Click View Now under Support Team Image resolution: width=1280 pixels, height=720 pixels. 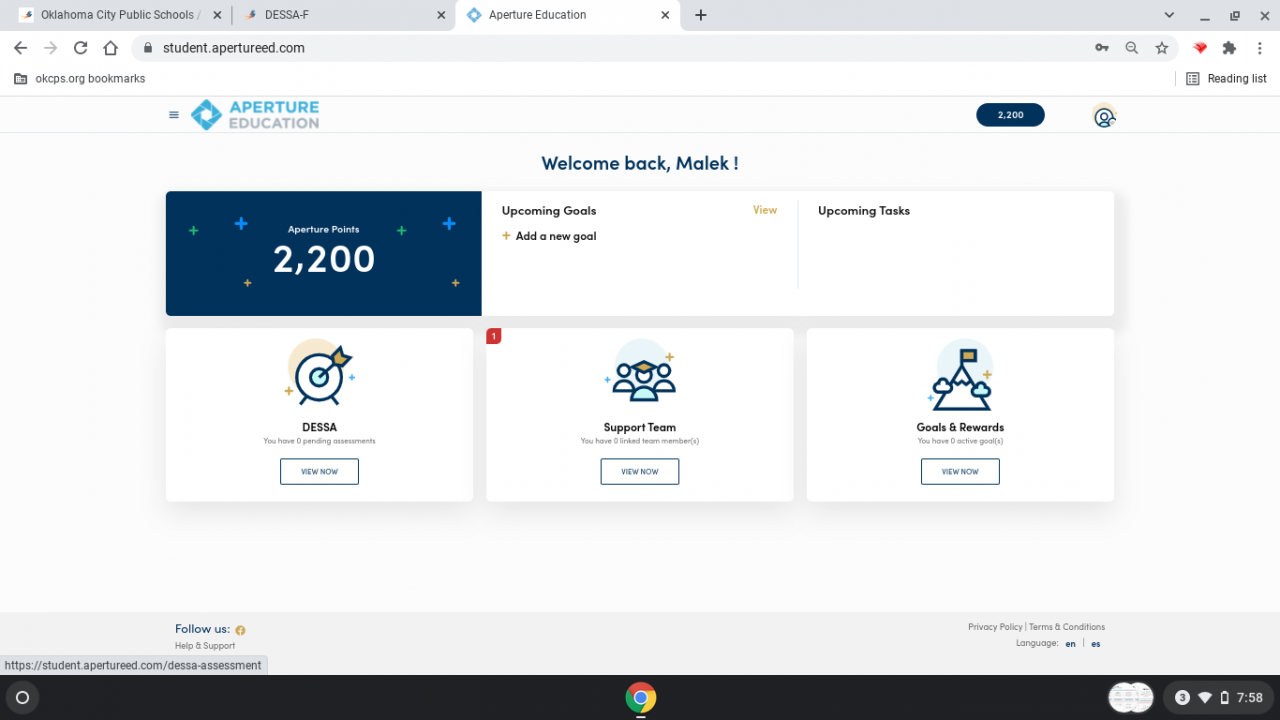640,471
